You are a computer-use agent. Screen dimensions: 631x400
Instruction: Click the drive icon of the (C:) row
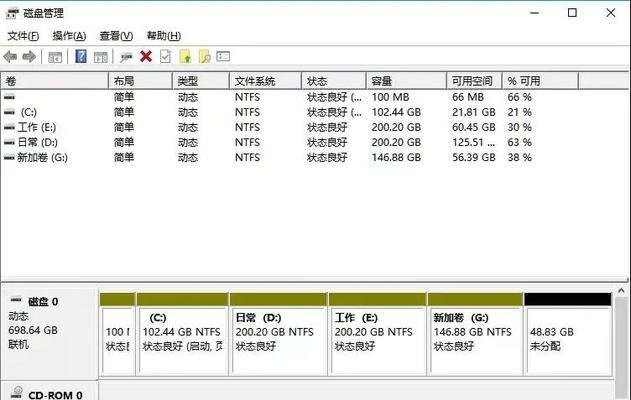[9, 112]
